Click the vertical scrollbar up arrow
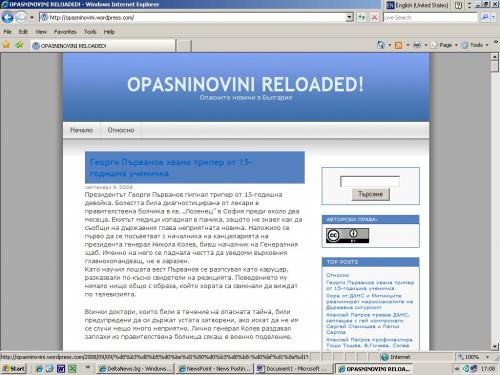The image size is (500, 375). pyautogui.click(x=495, y=57)
